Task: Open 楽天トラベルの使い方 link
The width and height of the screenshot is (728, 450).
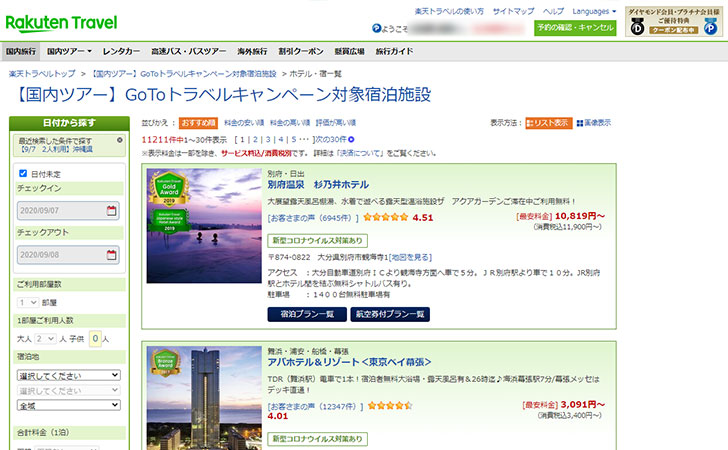Action: [x=449, y=11]
